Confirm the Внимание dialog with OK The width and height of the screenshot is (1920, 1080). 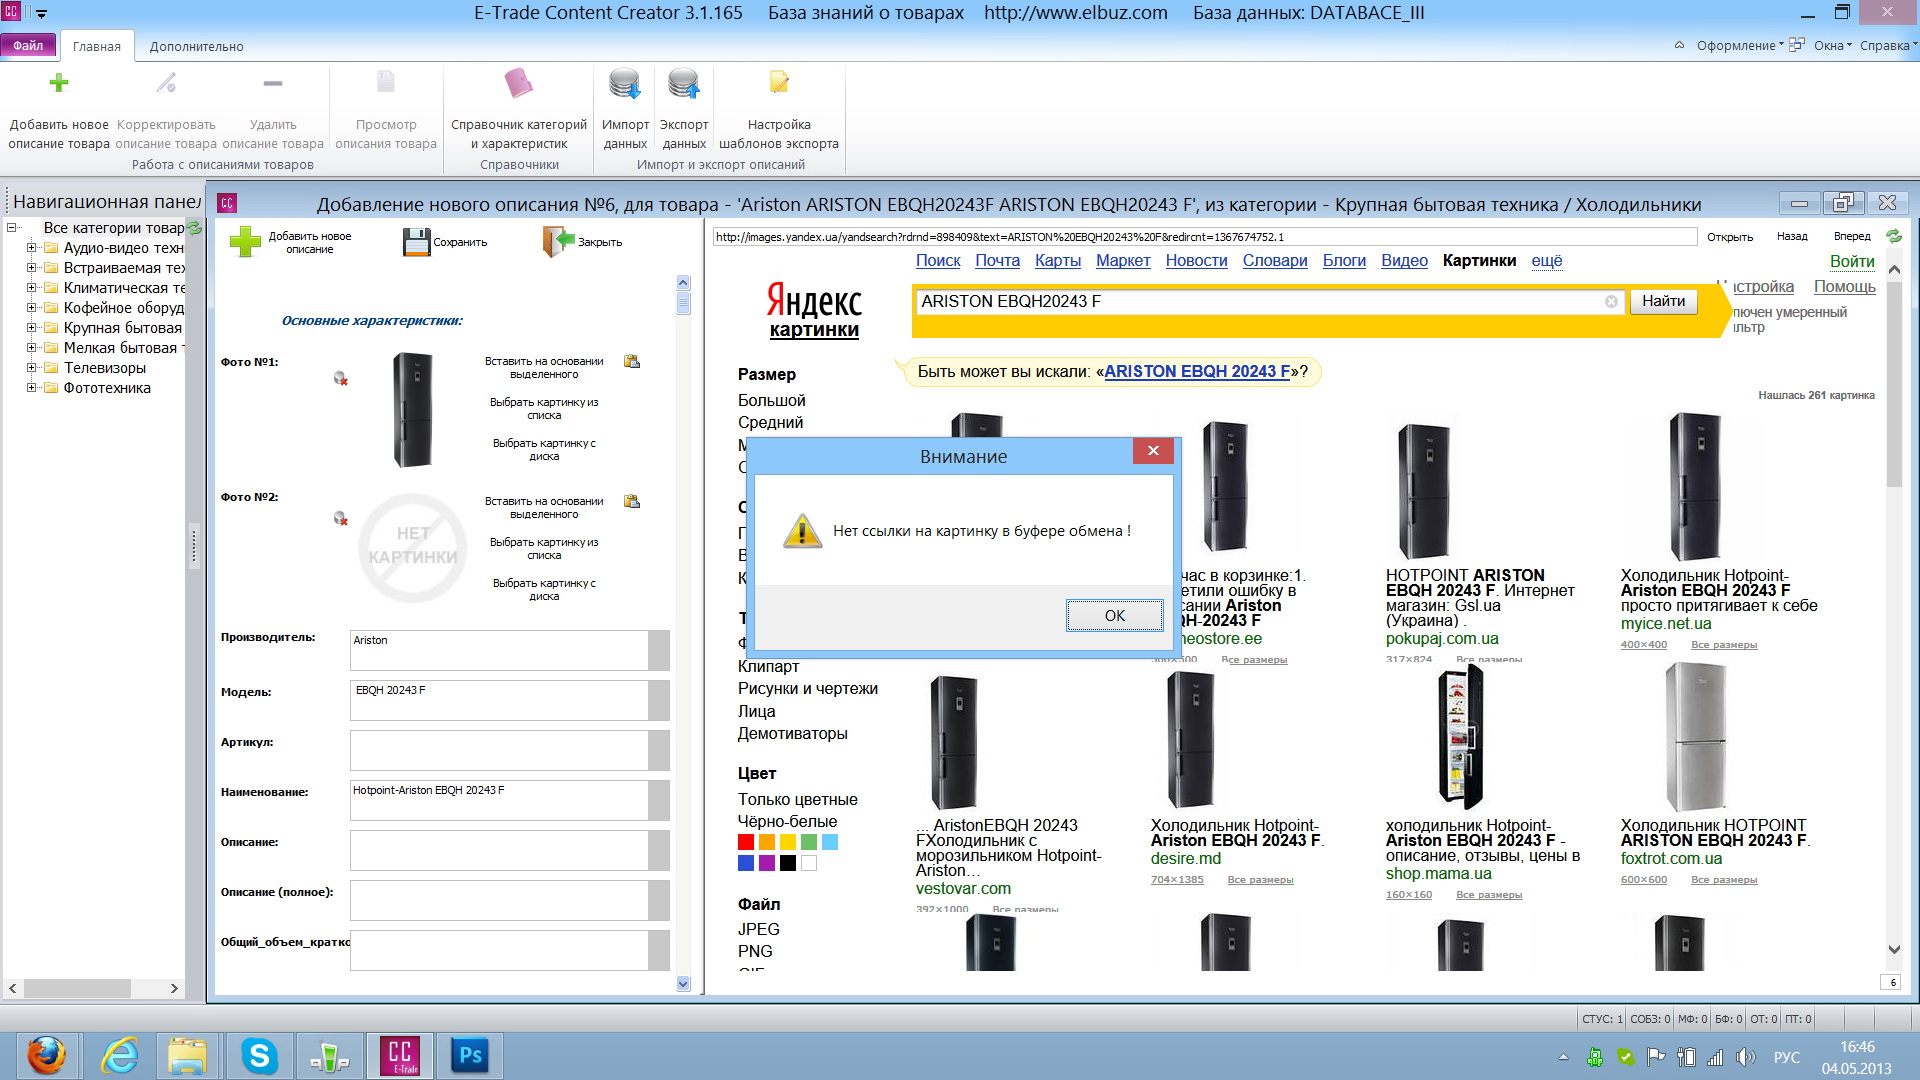click(1114, 616)
